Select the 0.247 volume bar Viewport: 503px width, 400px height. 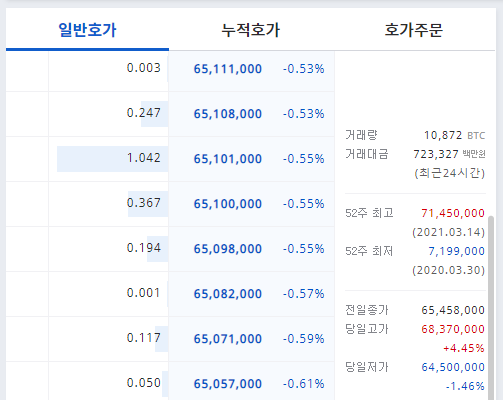pyautogui.click(x=155, y=114)
